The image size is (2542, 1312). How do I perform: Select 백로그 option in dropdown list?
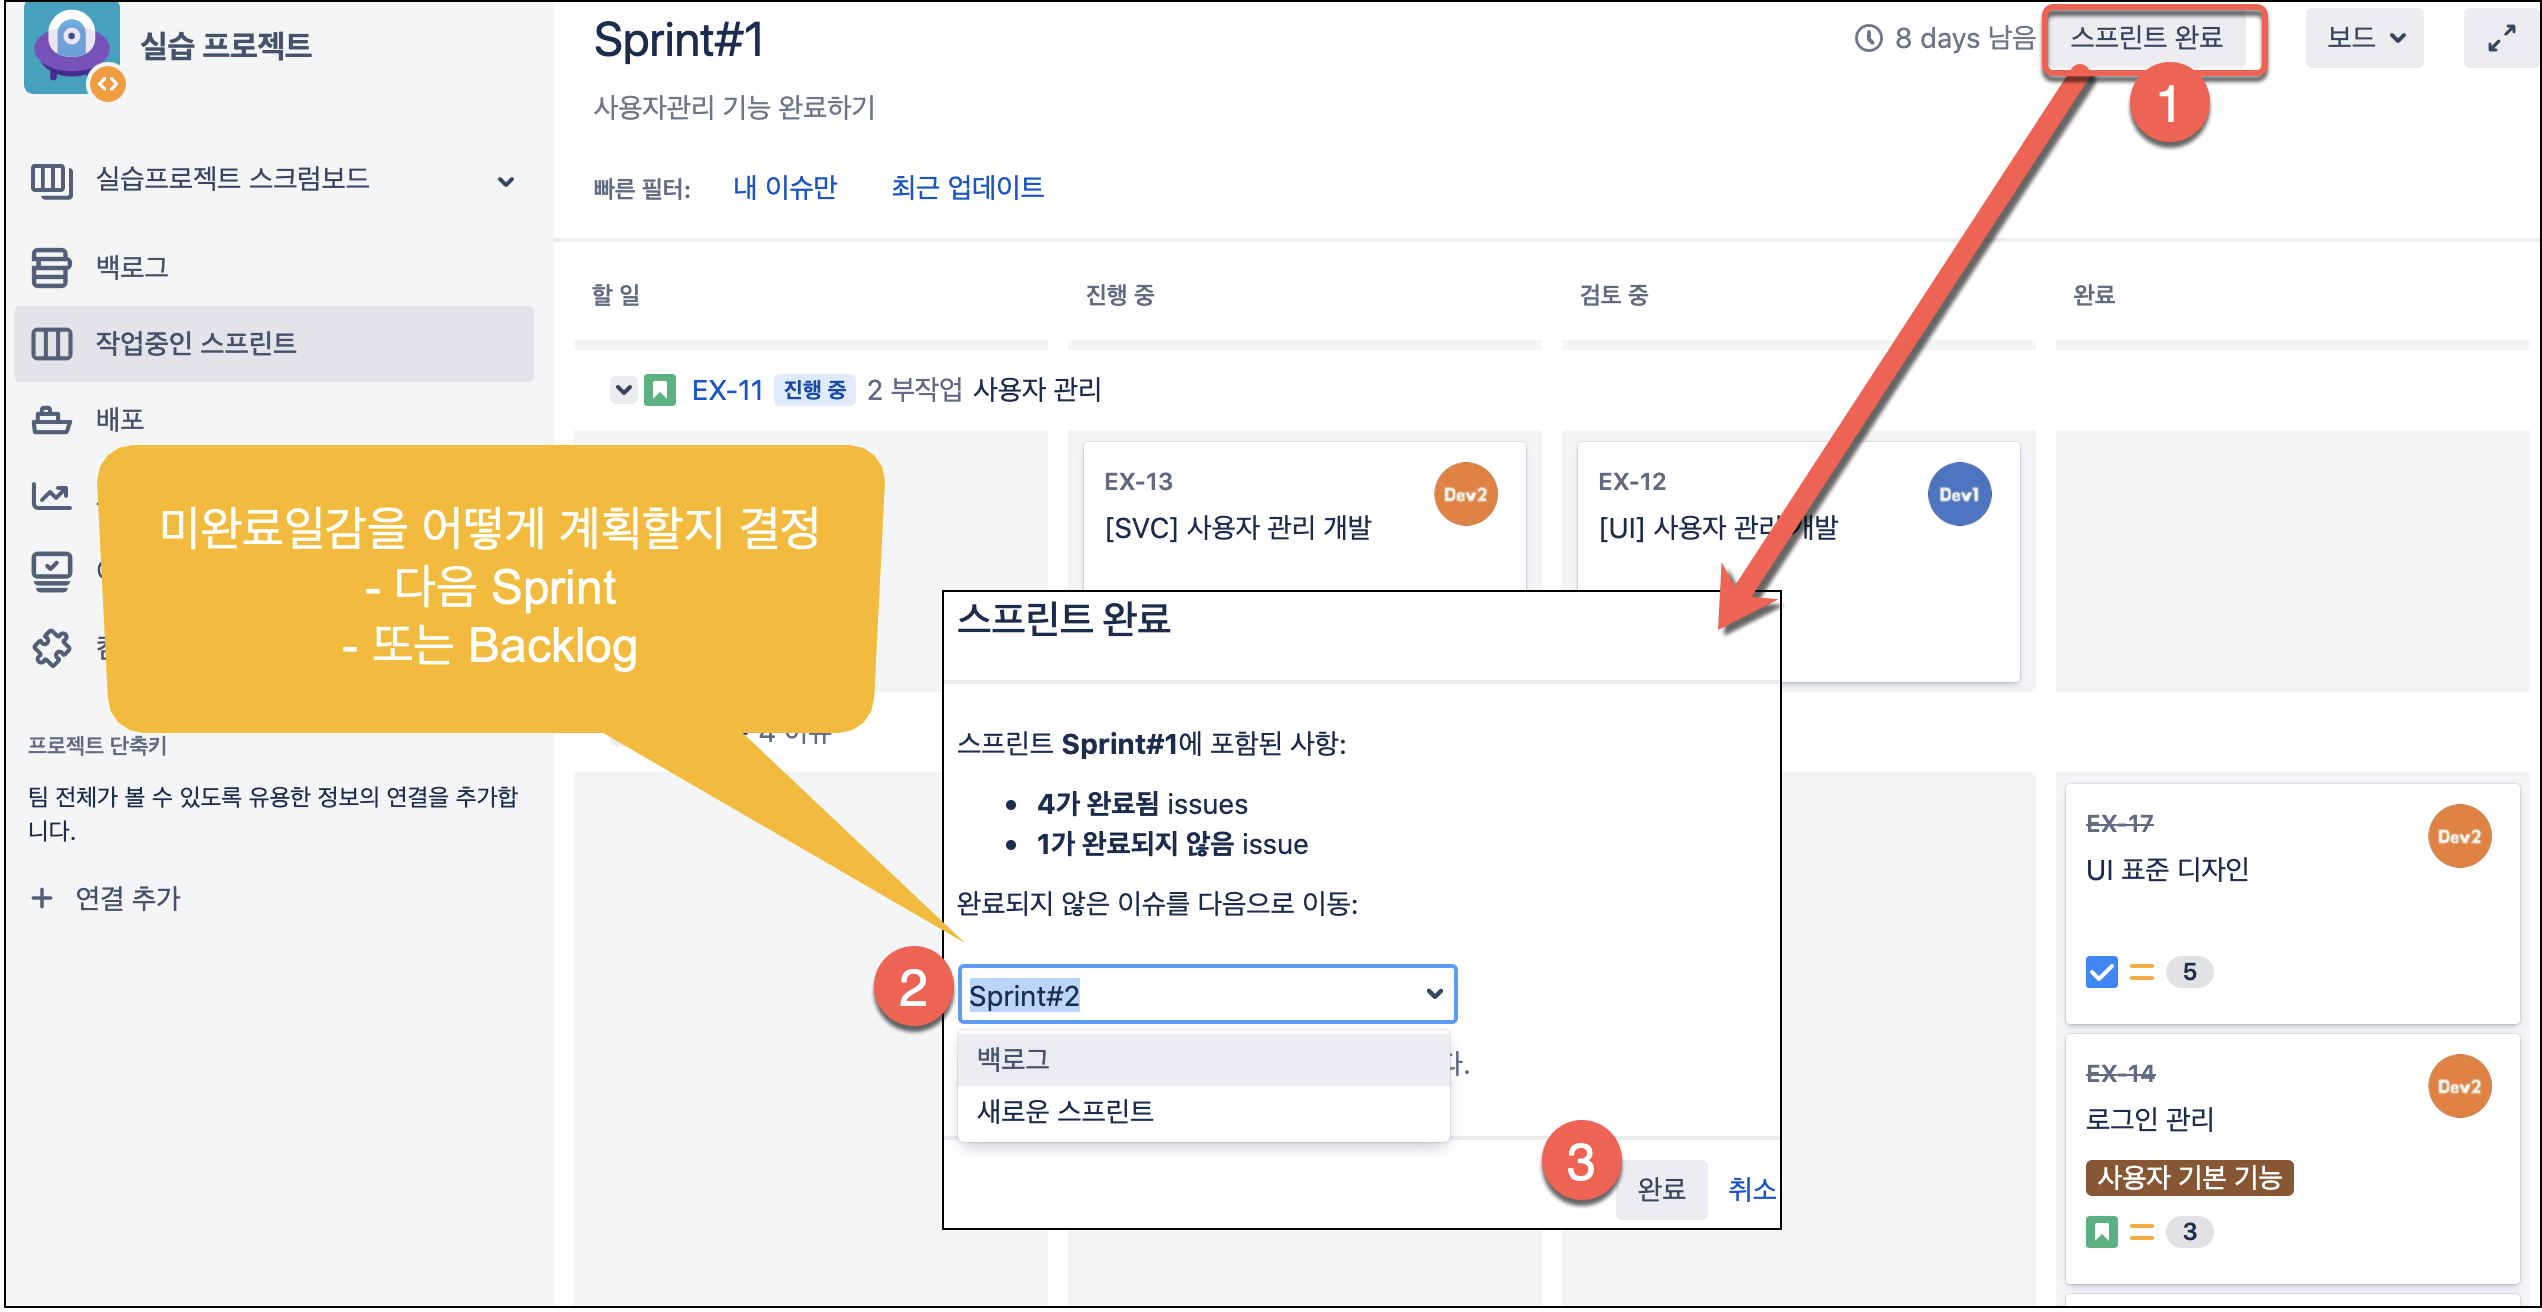click(1202, 1059)
